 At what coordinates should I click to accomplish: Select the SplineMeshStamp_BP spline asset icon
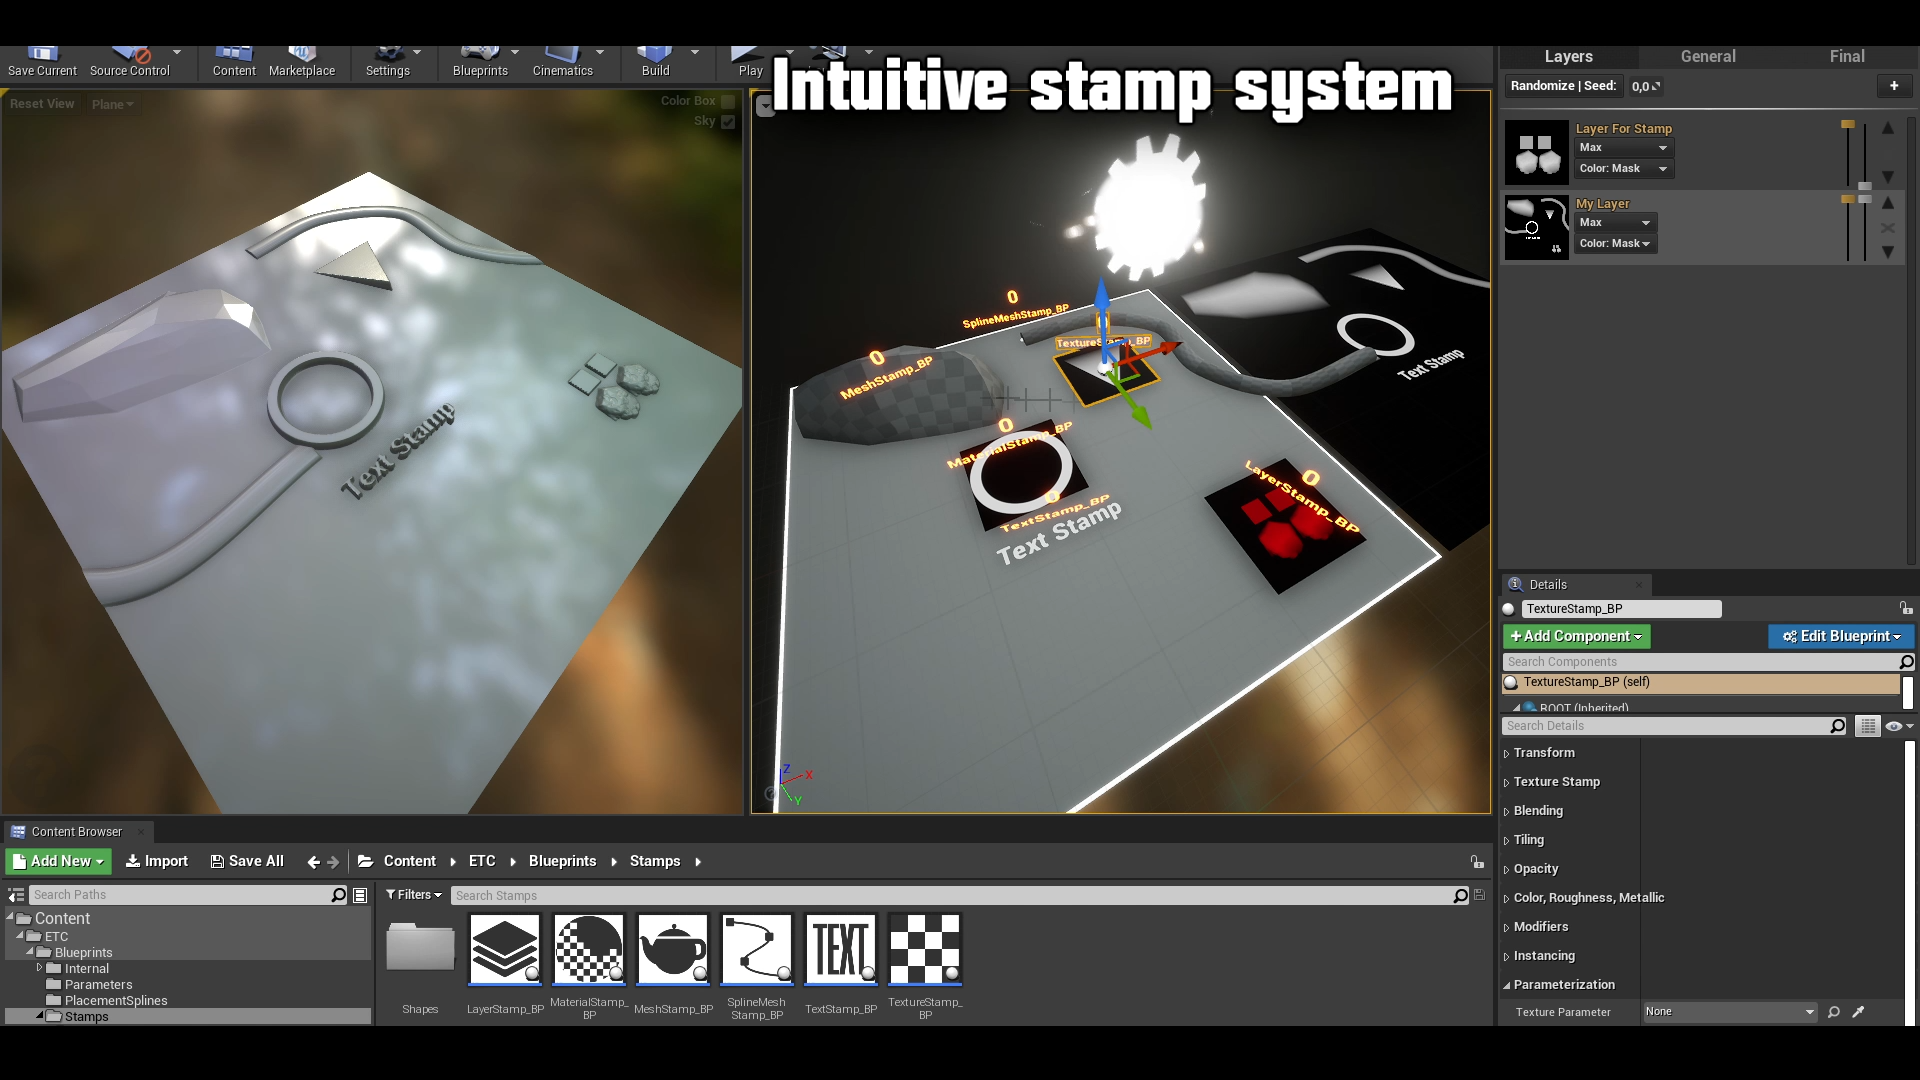pos(756,950)
